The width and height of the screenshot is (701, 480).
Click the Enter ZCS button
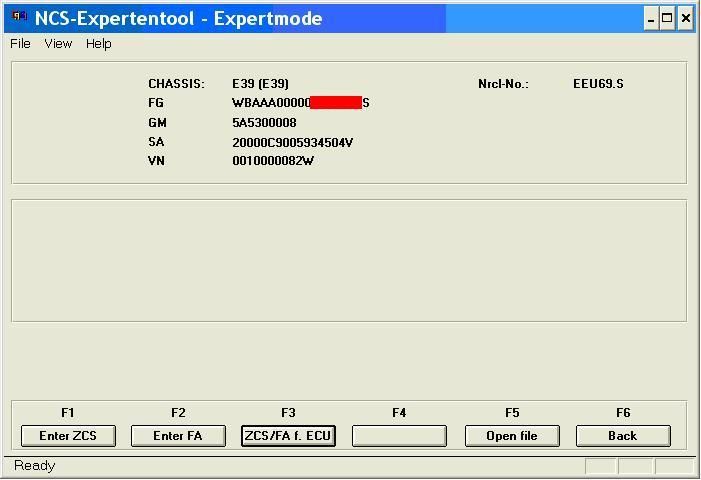click(68, 436)
